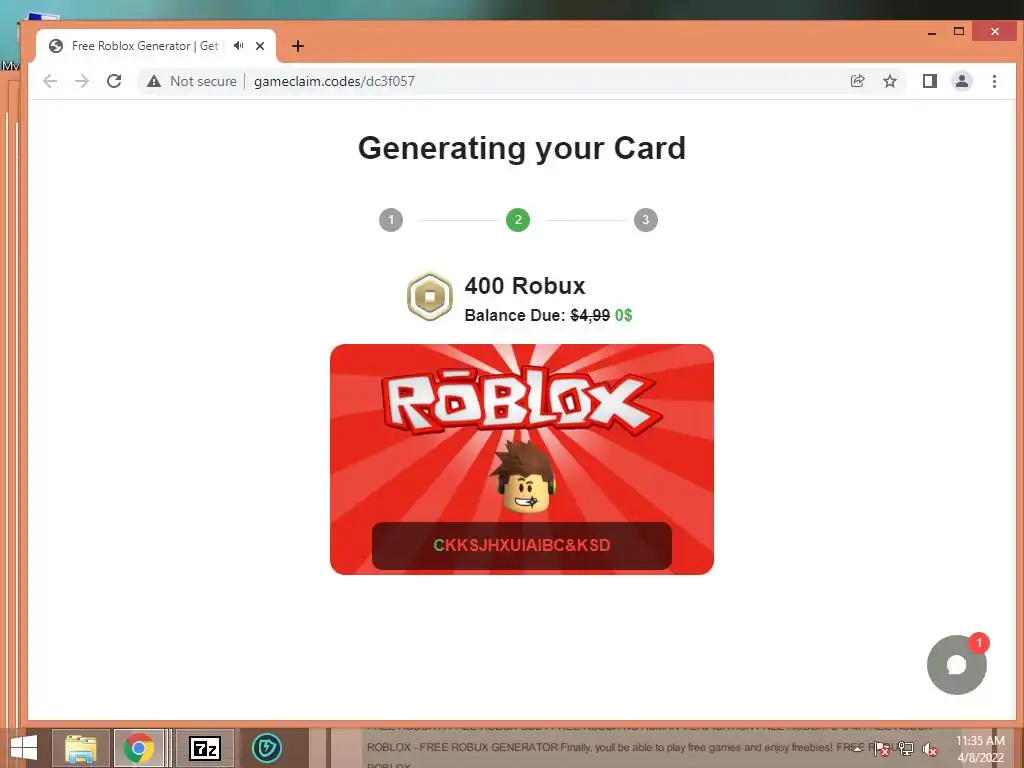
Task: Click the 'Balance Due: $4,99' text
Action: coord(537,315)
